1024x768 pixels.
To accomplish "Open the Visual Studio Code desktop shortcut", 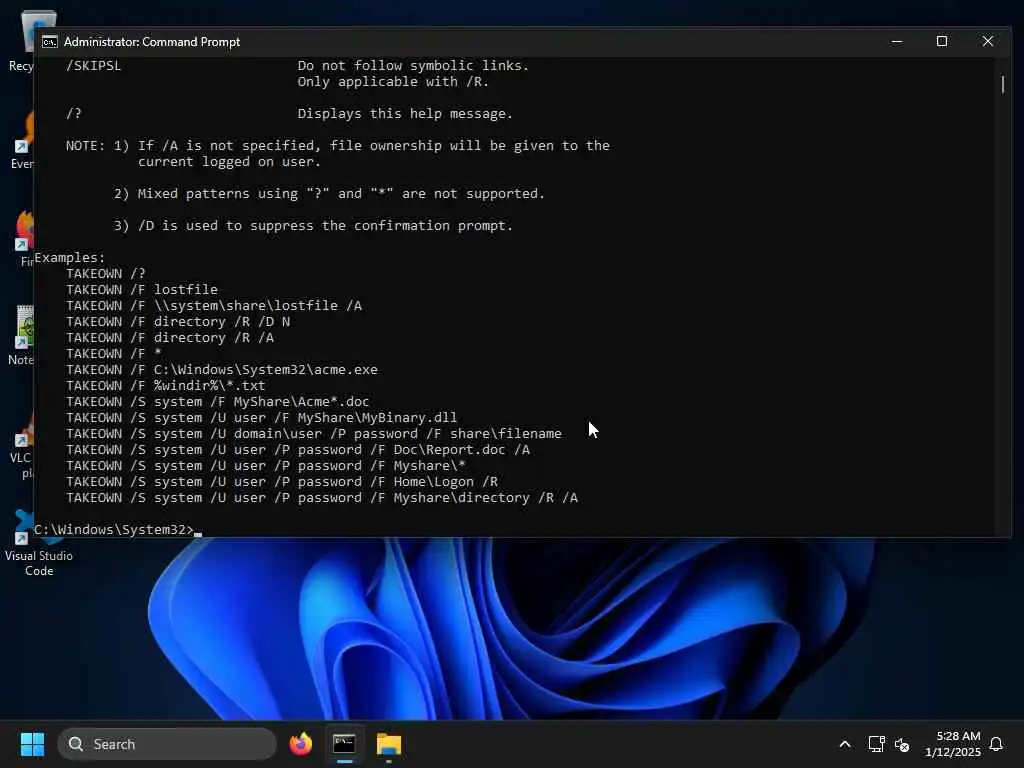I will pyautogui.click(x=39, y=545).
